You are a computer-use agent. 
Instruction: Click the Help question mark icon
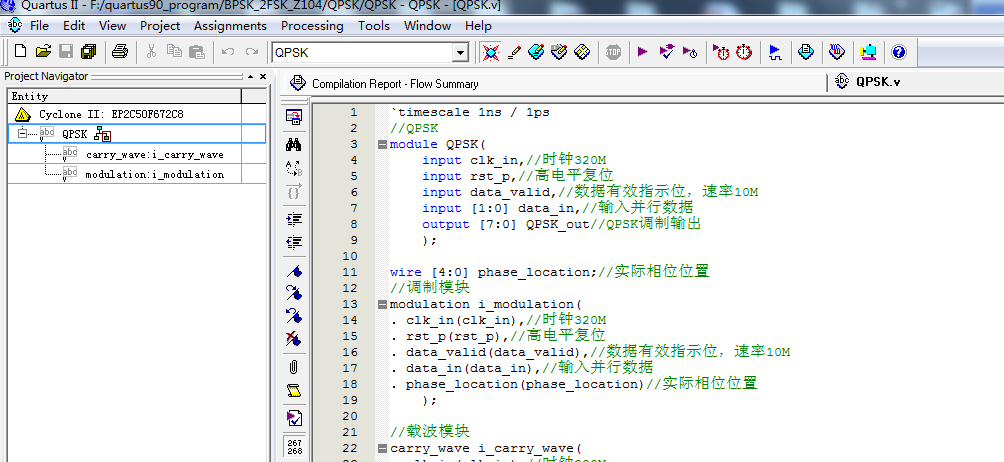click(x=898, y=52)
